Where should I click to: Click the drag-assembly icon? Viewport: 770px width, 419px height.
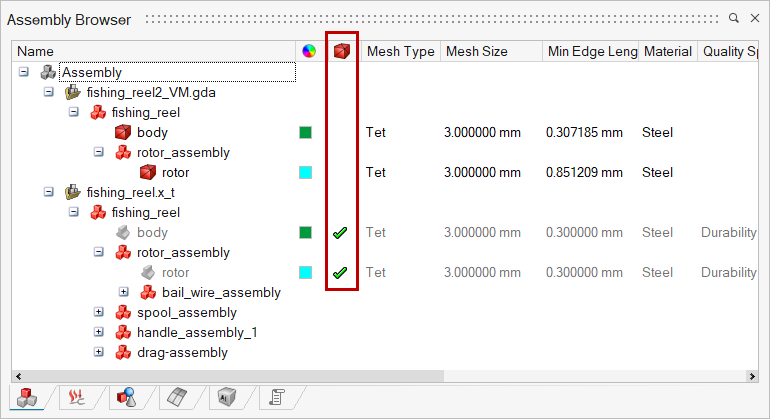pos(123,352)
